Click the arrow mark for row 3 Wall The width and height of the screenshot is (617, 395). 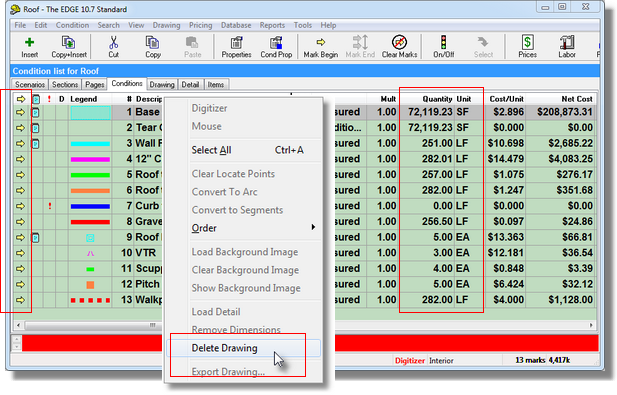(x=20, y=144)
